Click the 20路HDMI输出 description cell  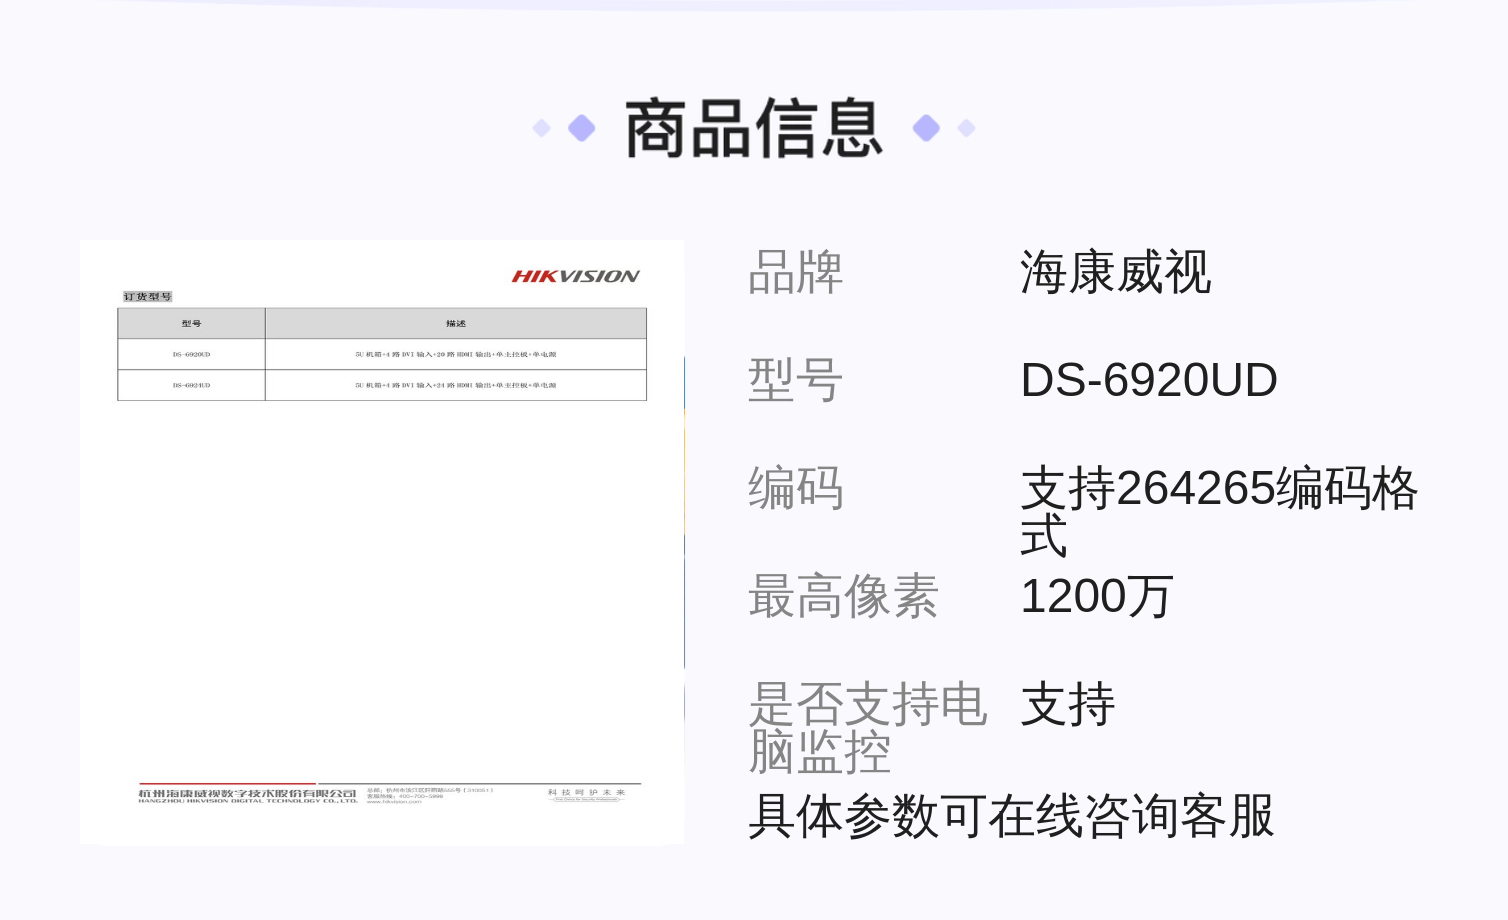point(456,355)
